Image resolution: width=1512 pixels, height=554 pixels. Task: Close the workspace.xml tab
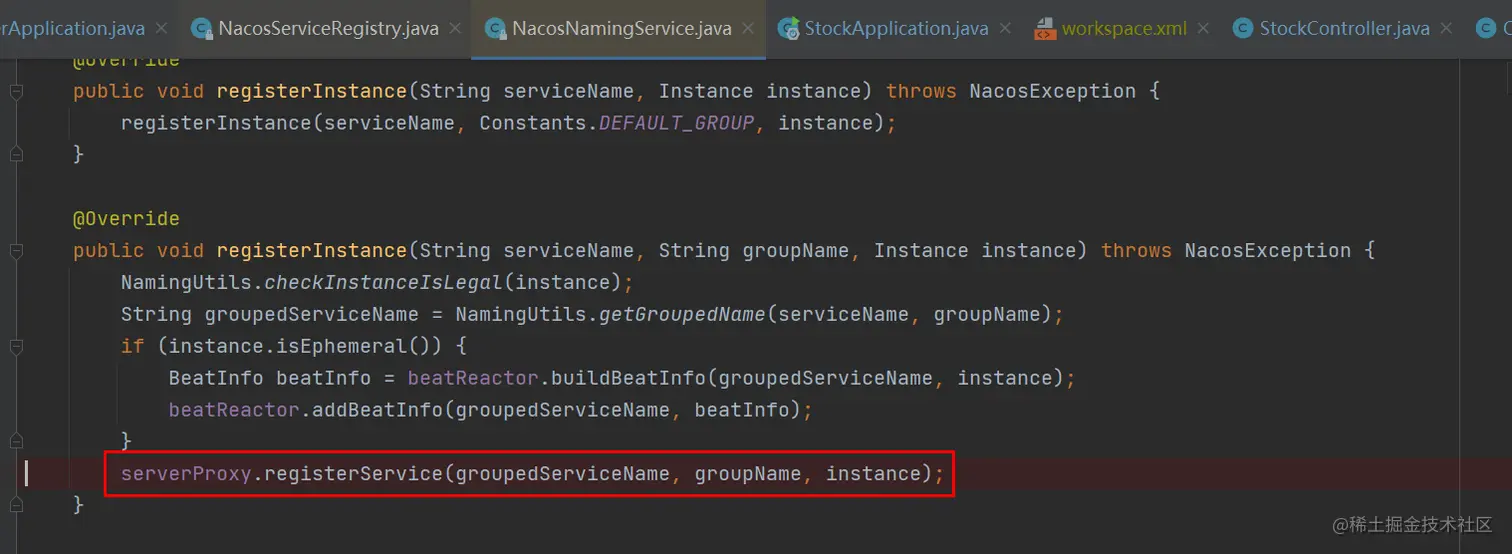click(x=1202, y=29)
